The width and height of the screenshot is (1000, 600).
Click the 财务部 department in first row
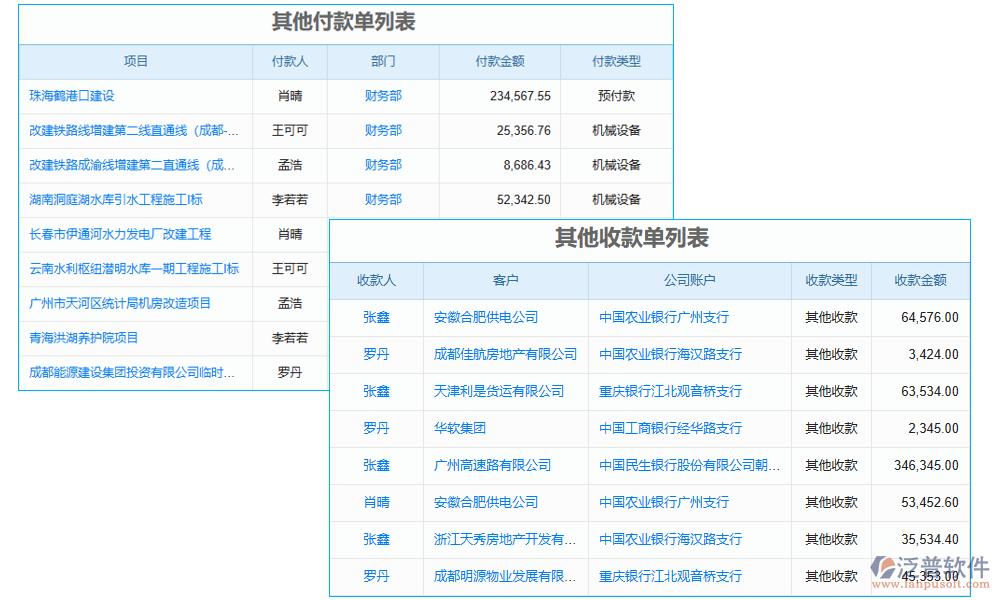tap(381, 96)
